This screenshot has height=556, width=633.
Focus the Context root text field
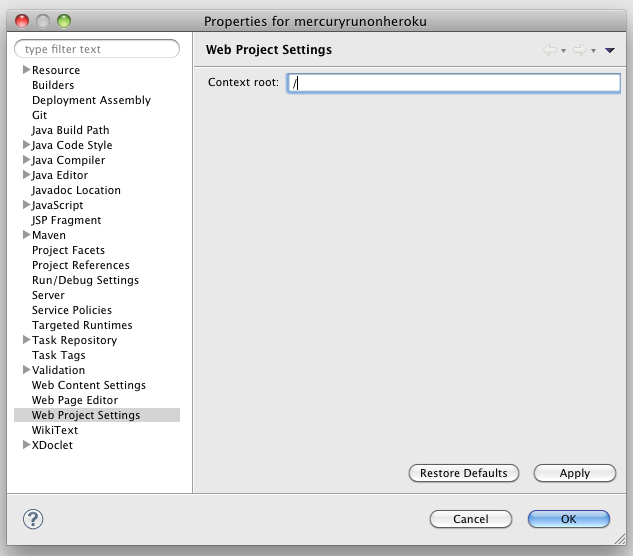454,83
